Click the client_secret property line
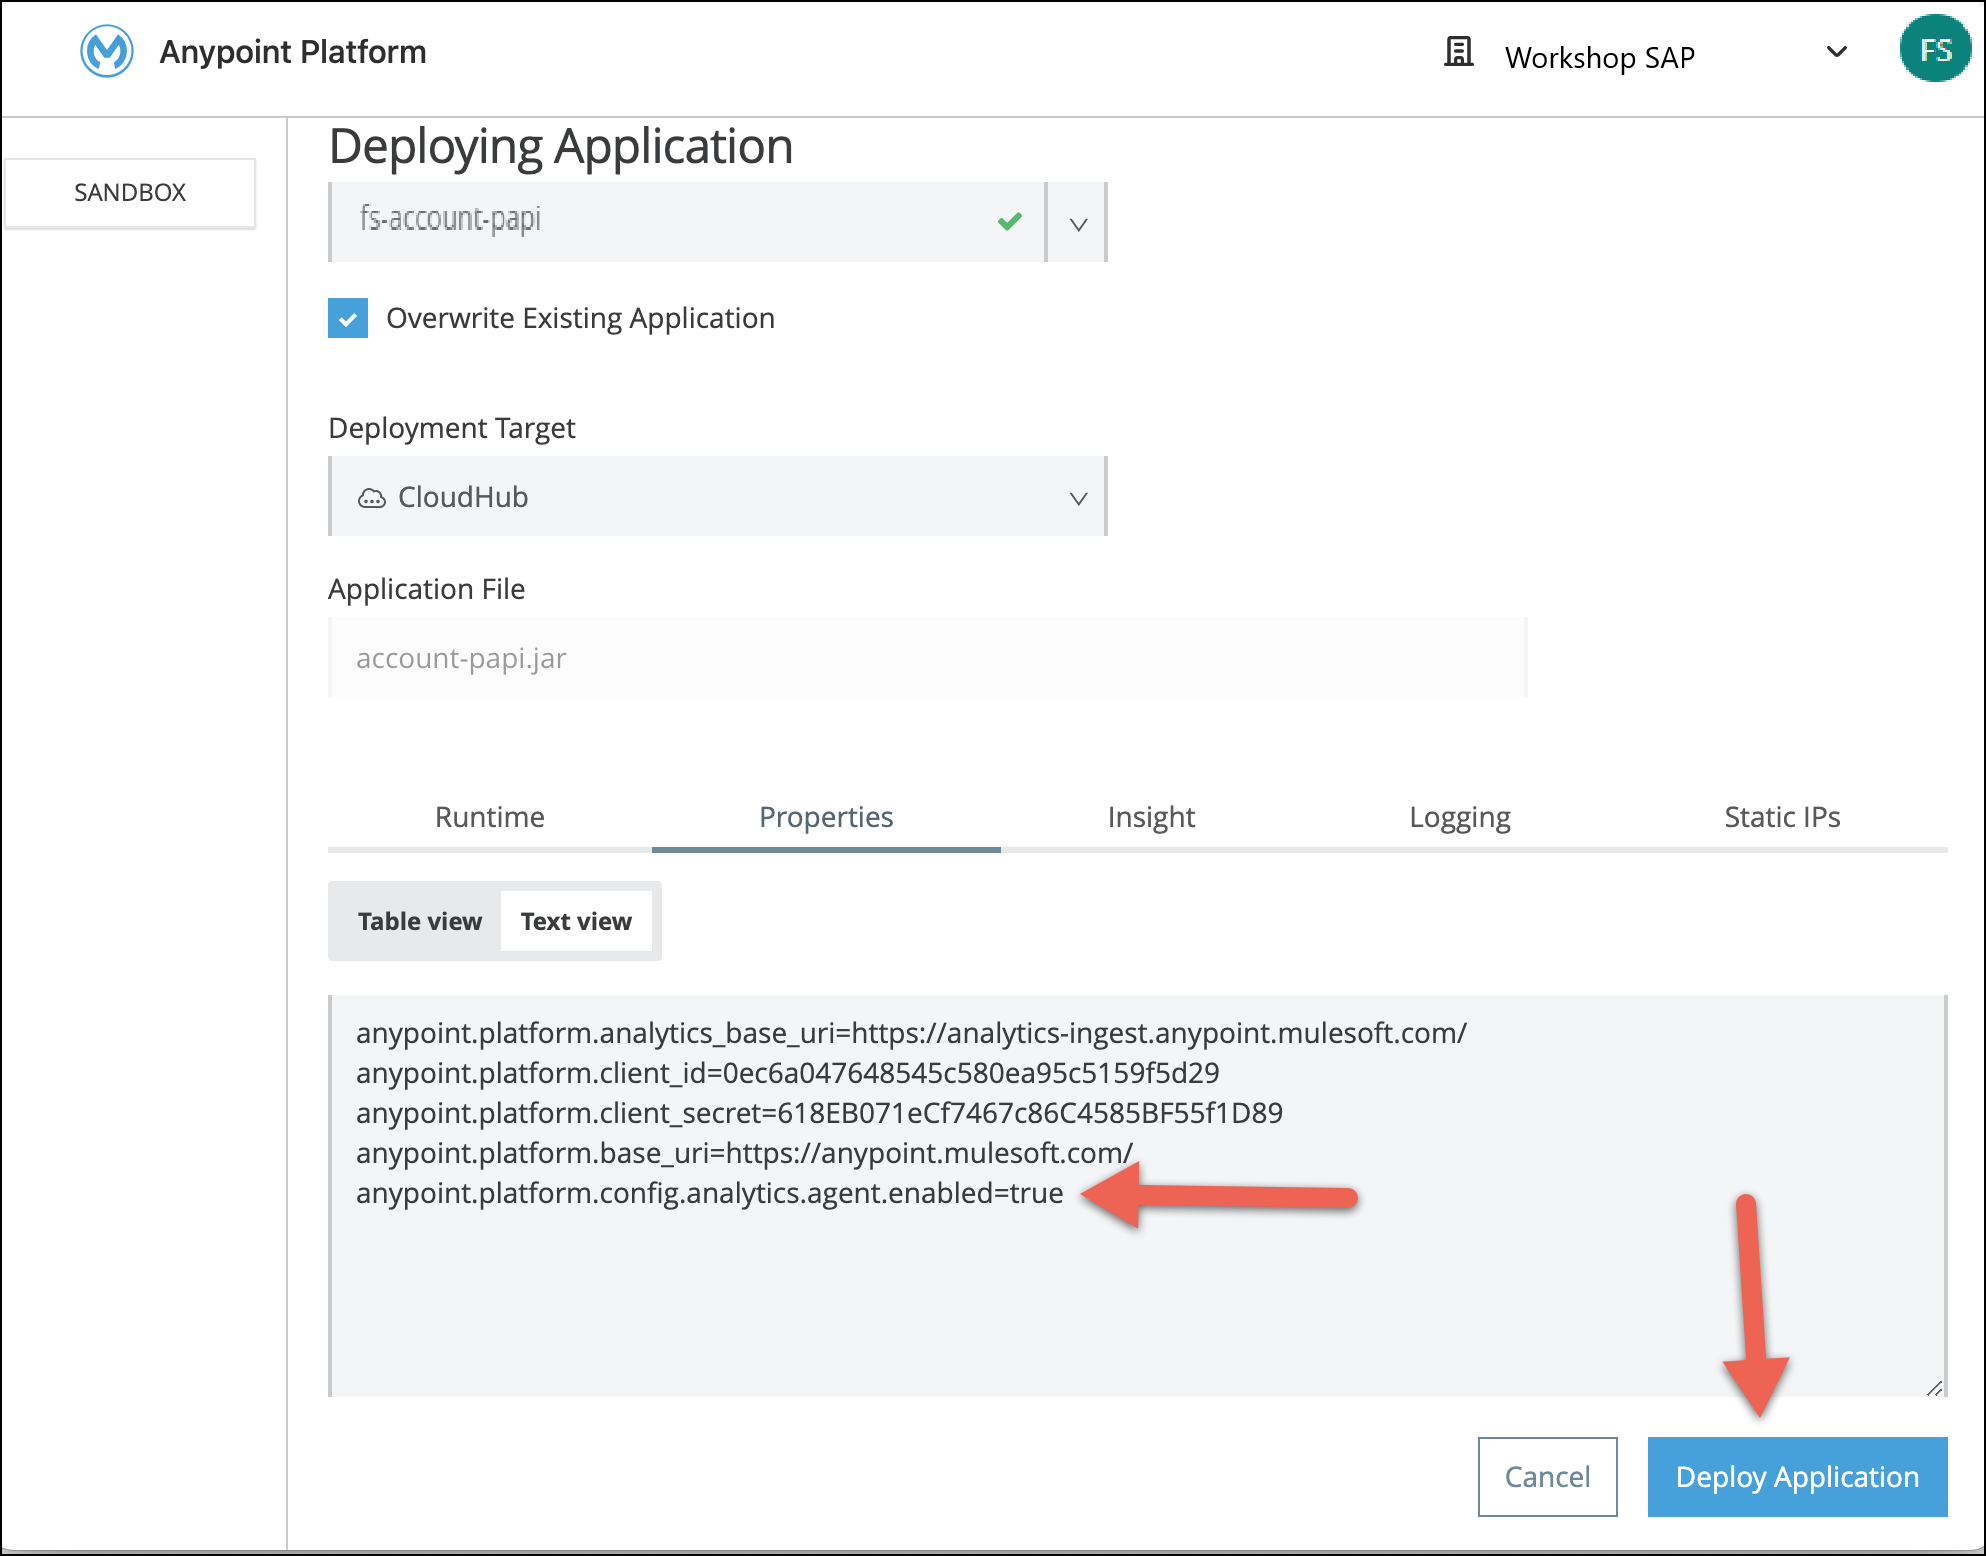 pos(819,1113)
